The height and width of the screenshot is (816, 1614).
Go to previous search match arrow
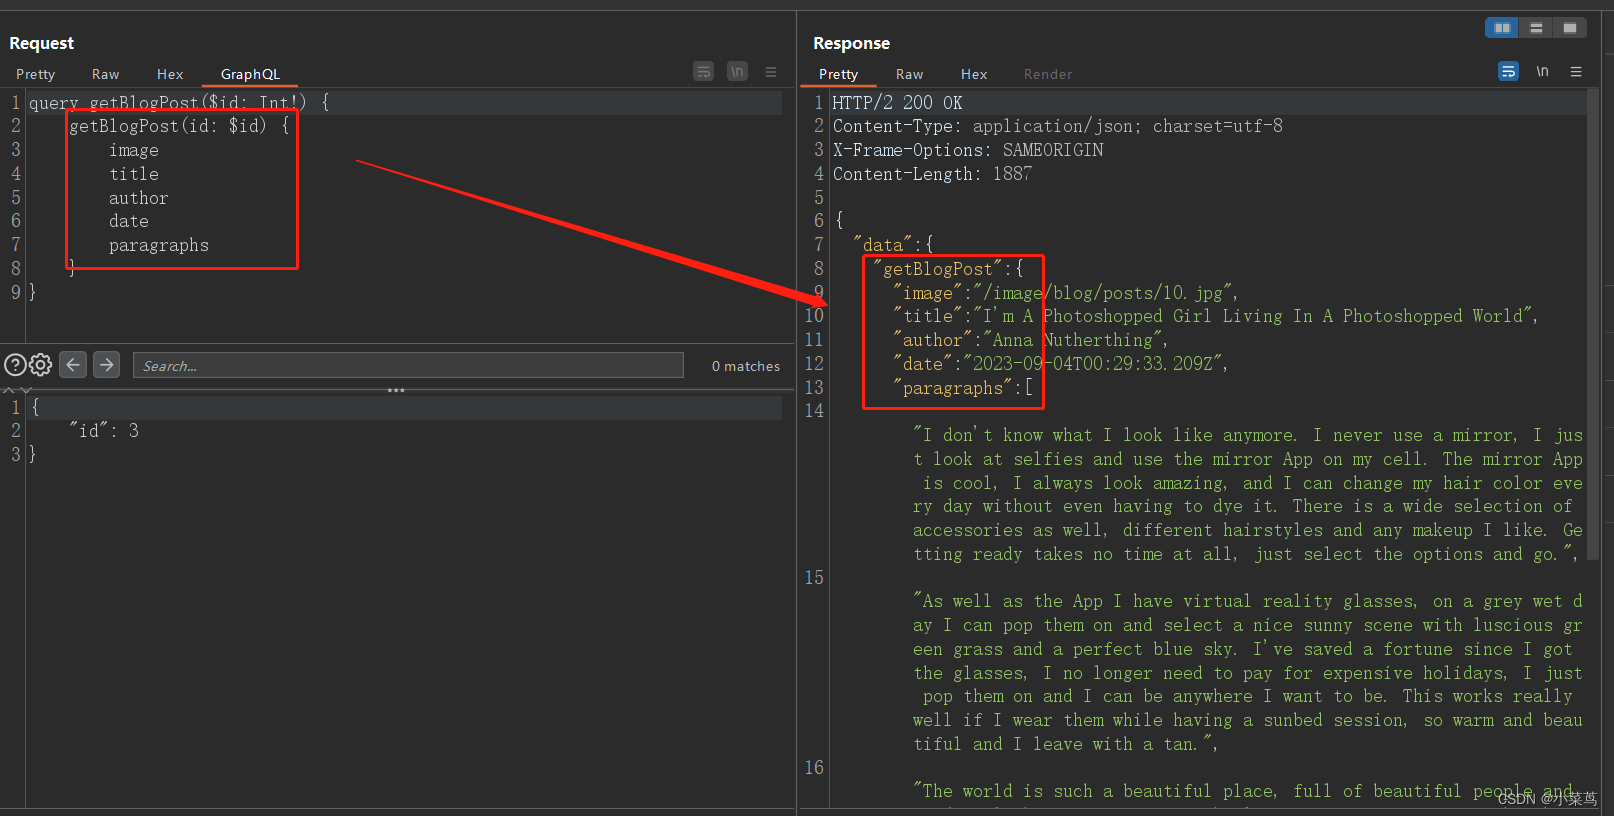pos(73,365)
